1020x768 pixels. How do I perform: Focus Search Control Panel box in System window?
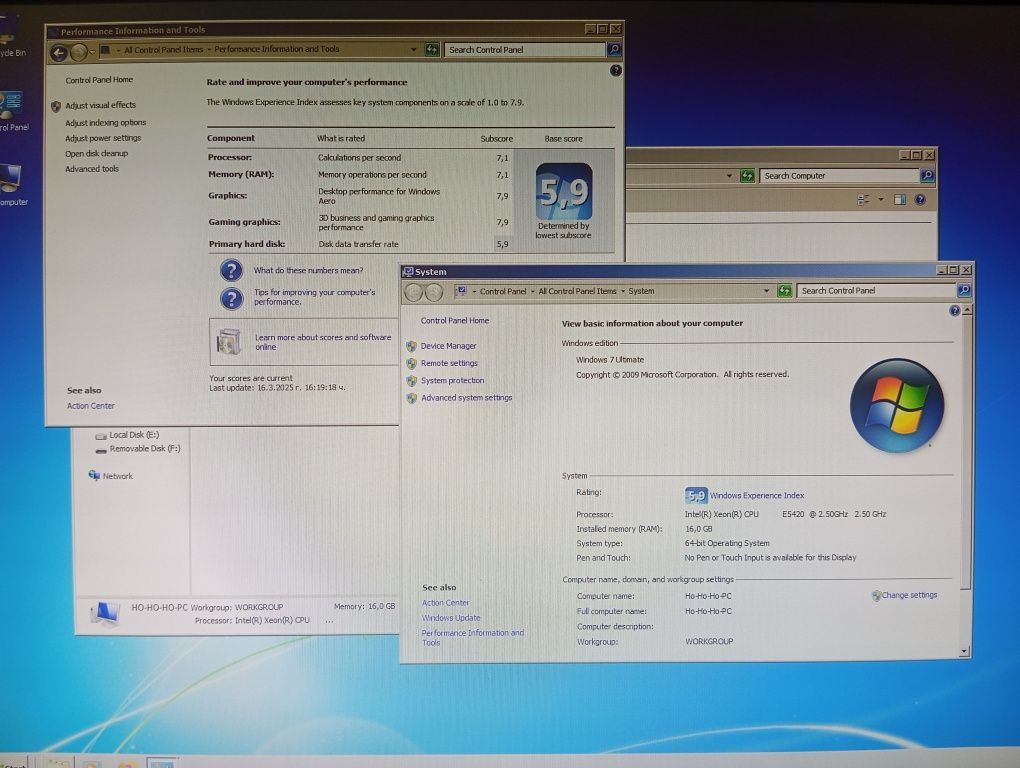[876, 291]
